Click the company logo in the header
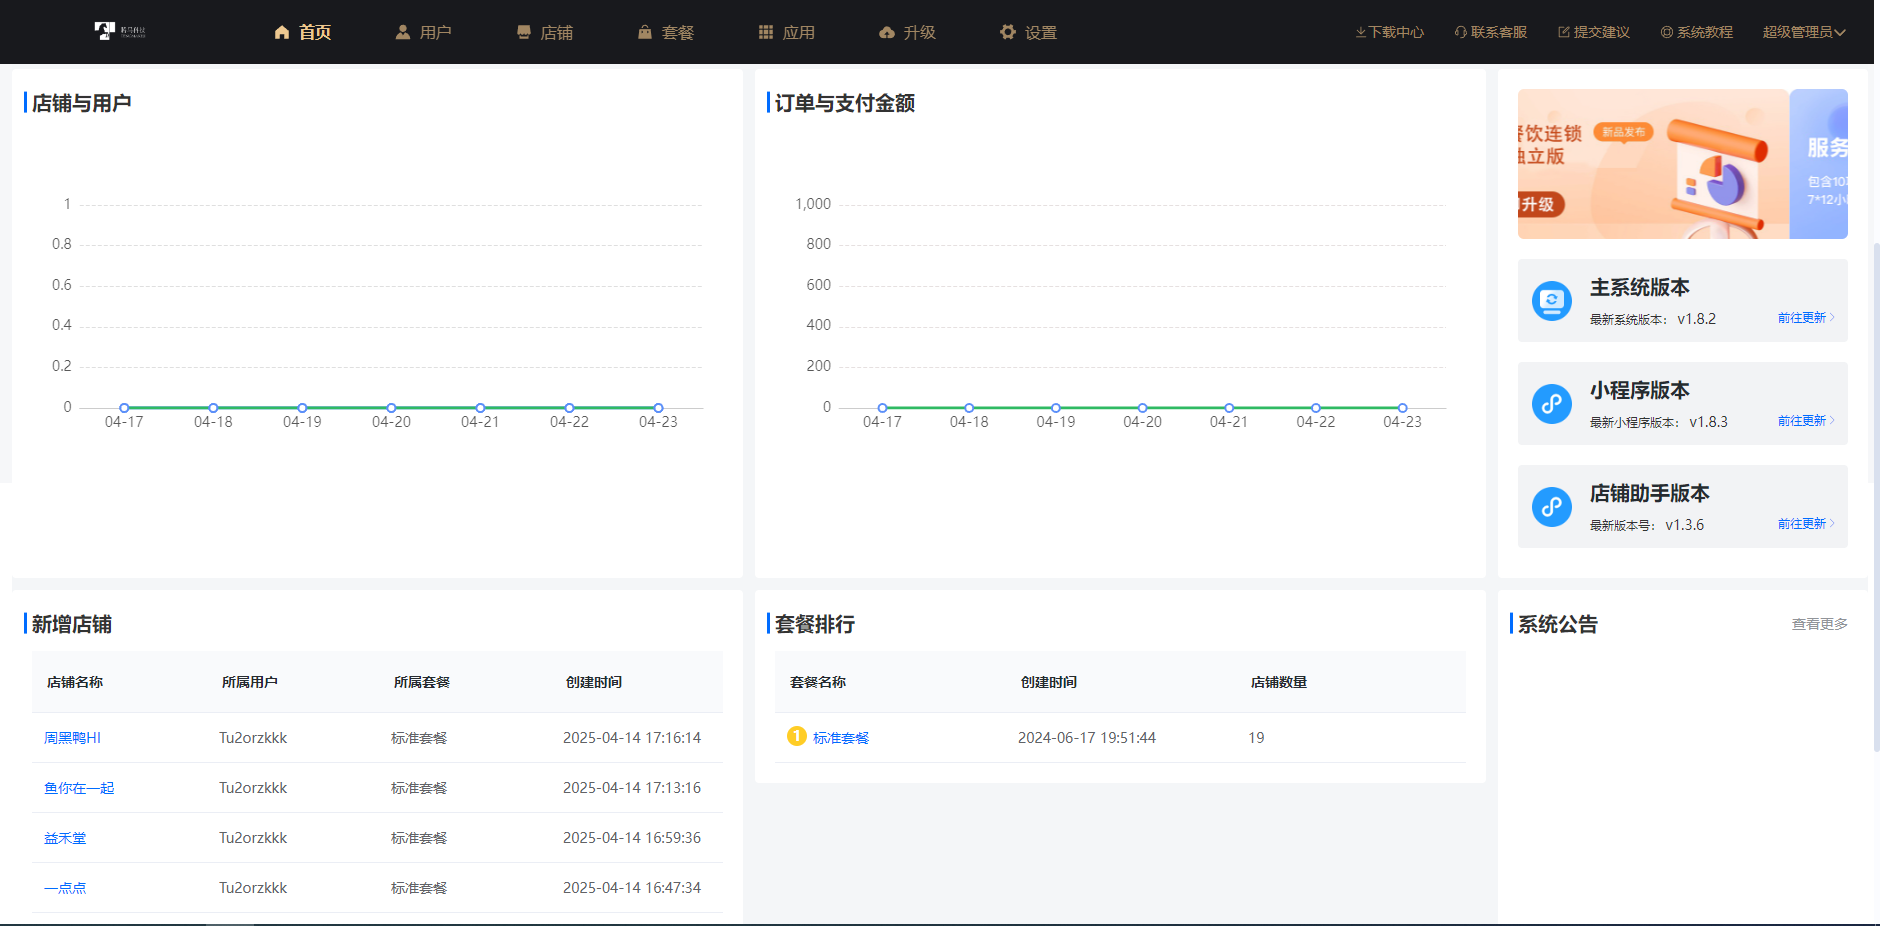The image size is (1880, 926). (x=120, y=31)
